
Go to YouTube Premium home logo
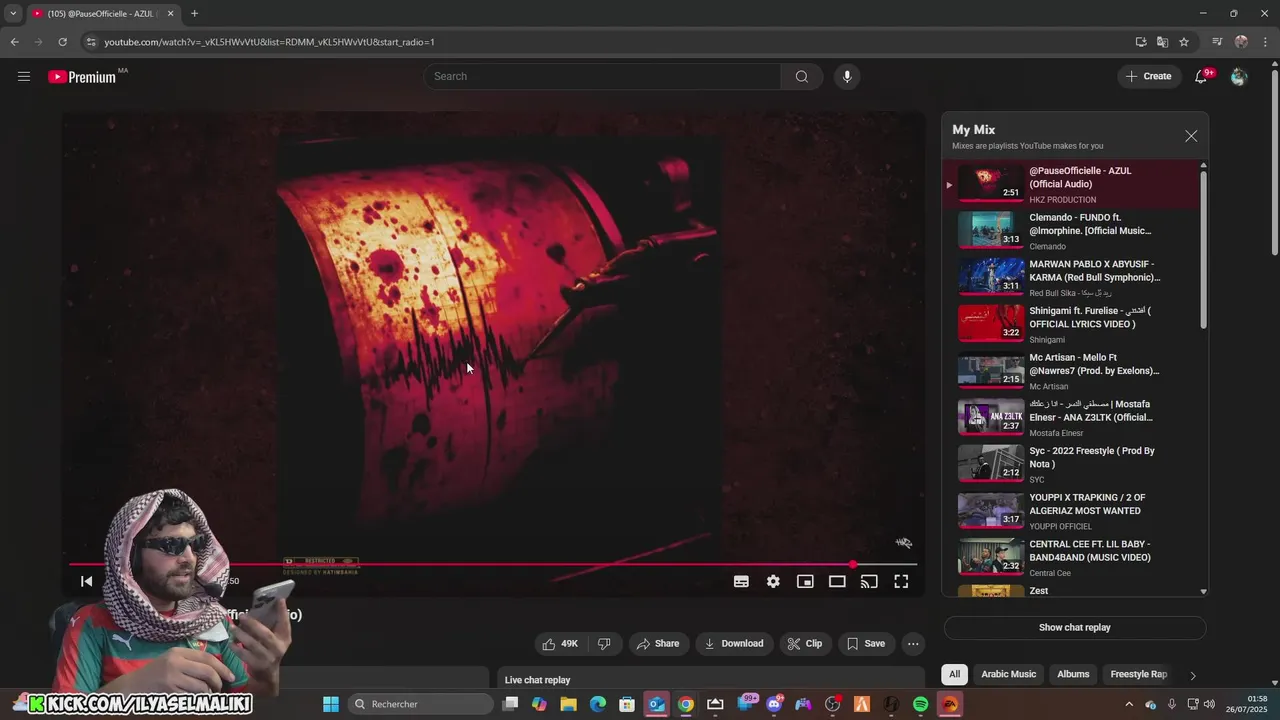[x=82, y=77]
